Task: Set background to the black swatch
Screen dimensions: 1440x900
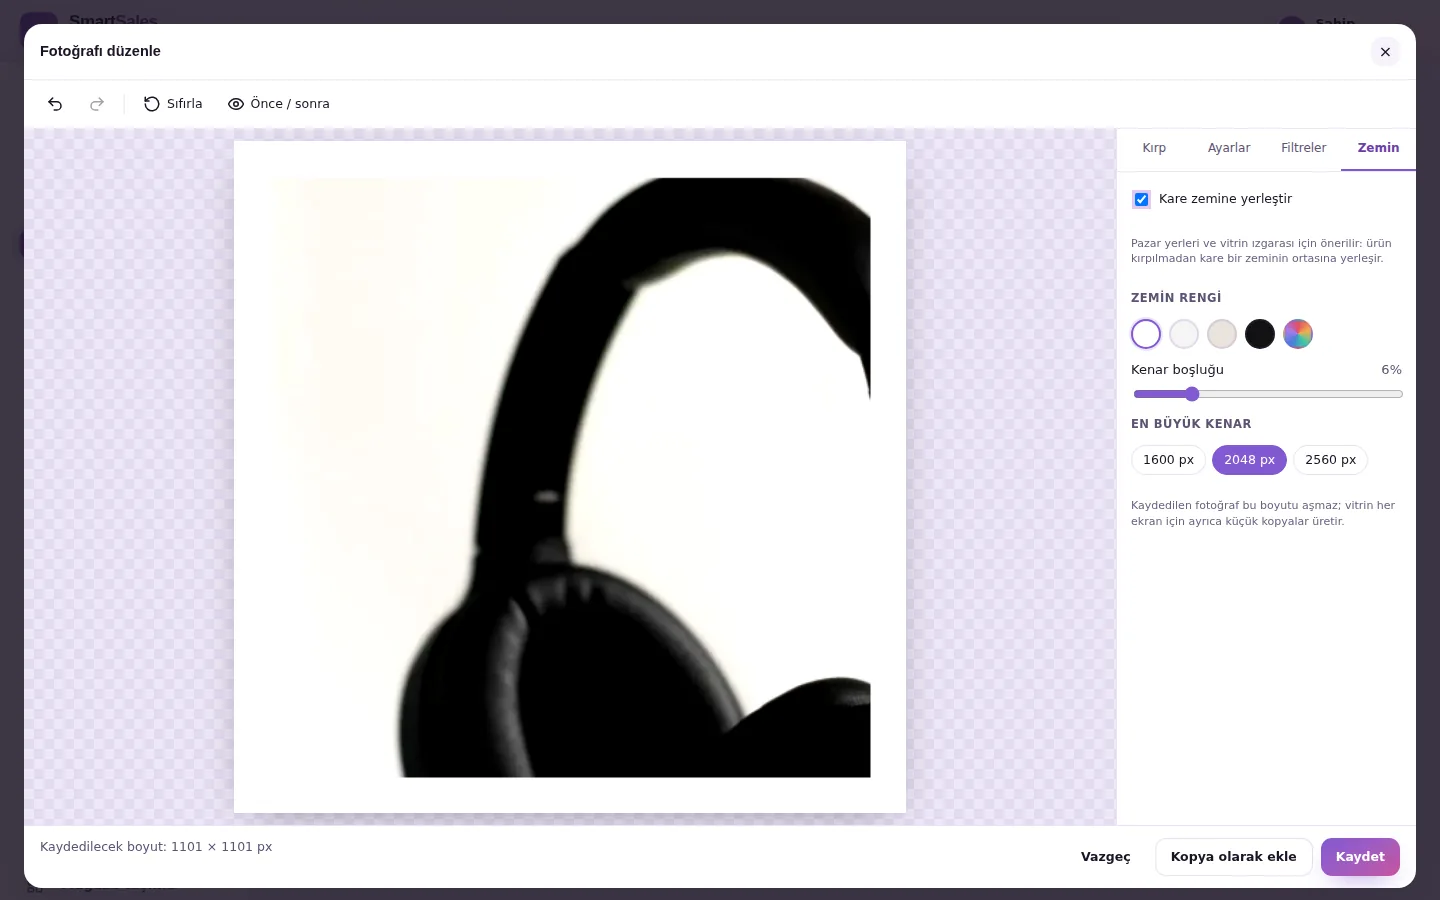Action: click(x=1260, y=334)
